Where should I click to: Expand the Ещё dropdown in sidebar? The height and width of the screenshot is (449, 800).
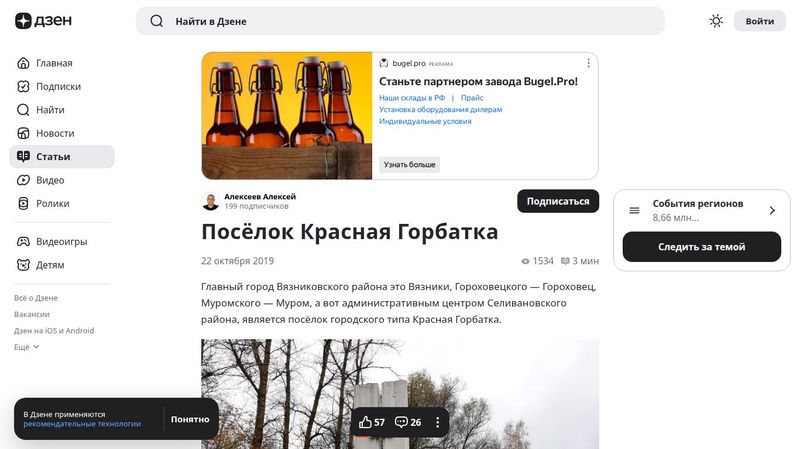[26, 347]
